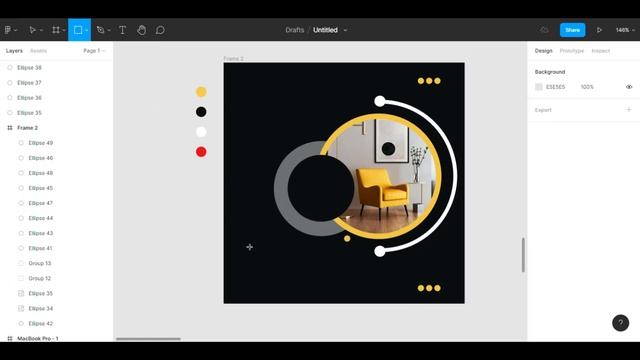
Task: Click the group icon of Group 13
Action: click(21, 263)
